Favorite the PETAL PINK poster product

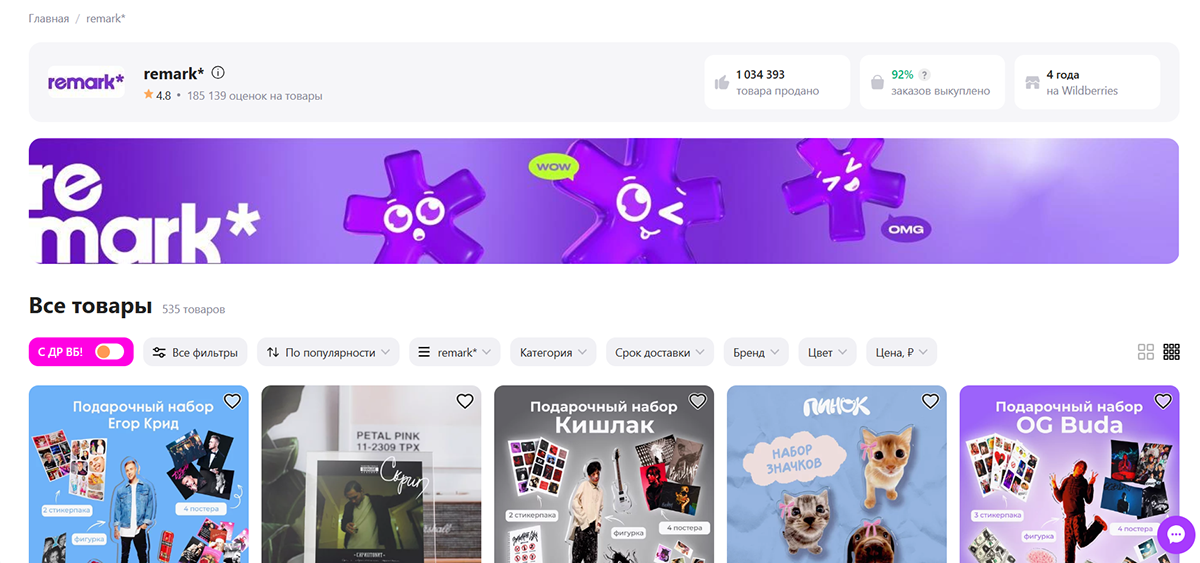pos(465,401)
